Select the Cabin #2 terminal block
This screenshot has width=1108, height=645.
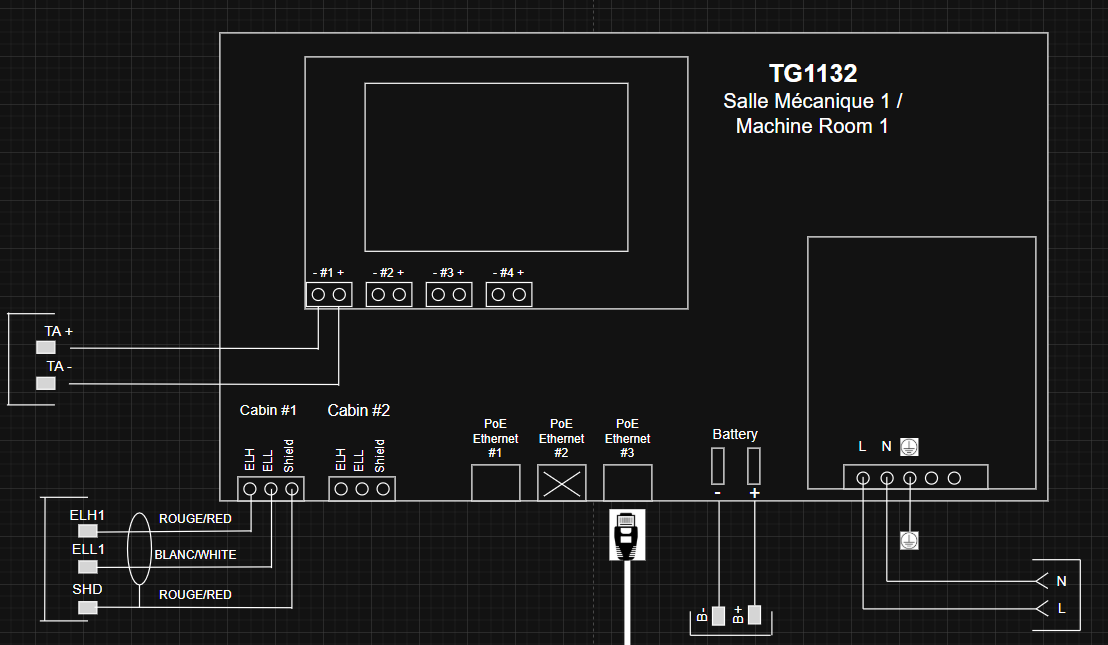coord(363,489)
